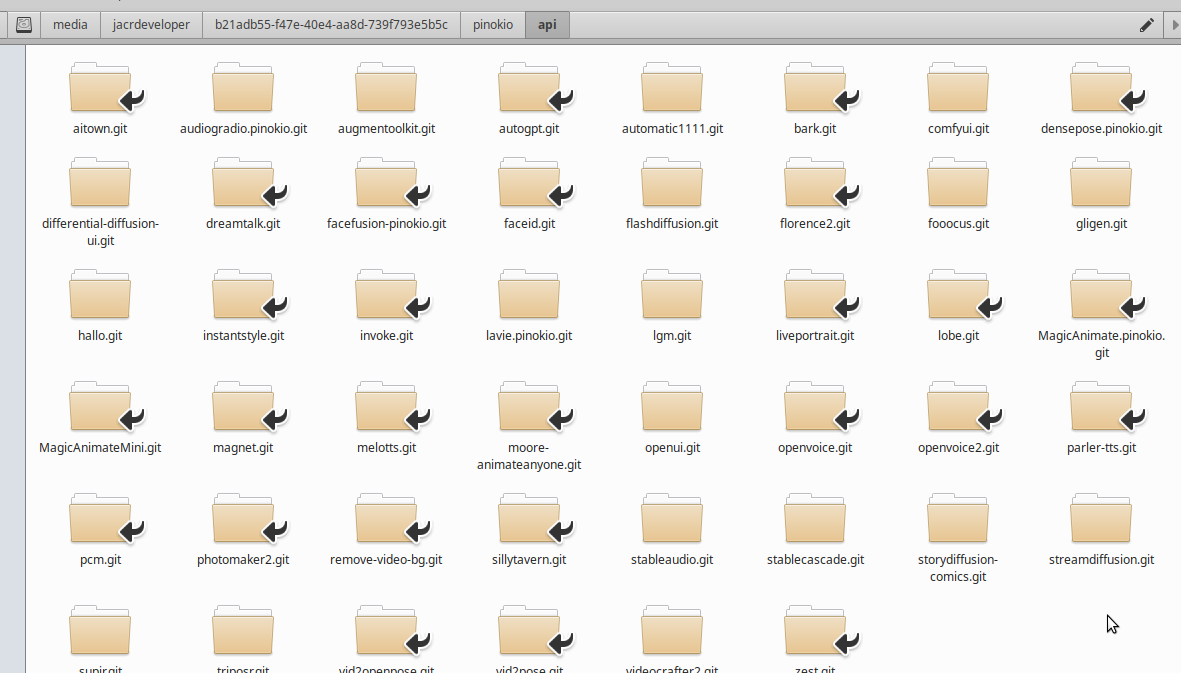Open the MagicAnimateMini.git folder
This screenshot has height=673, width=1181.
click(x=100, y=408)
